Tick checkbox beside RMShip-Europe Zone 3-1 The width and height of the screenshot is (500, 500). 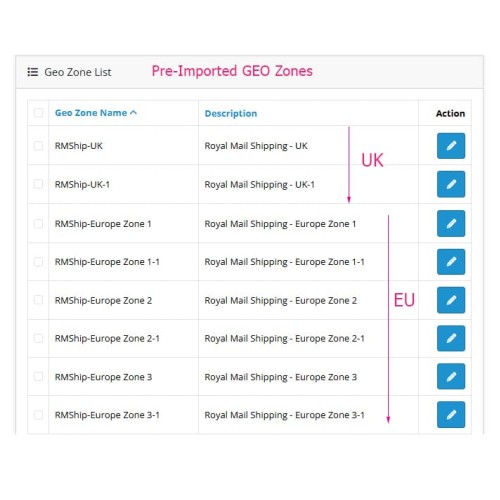click(x=38, y=415)
